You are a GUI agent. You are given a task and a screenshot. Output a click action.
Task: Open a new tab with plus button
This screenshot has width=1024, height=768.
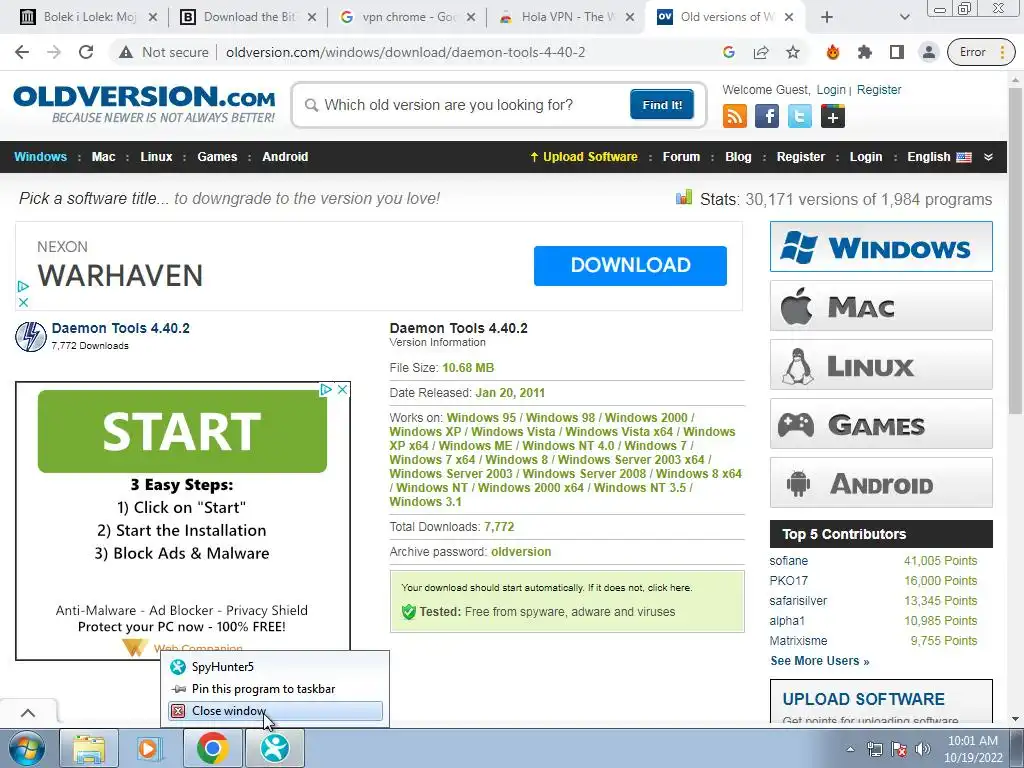(827, 17)
